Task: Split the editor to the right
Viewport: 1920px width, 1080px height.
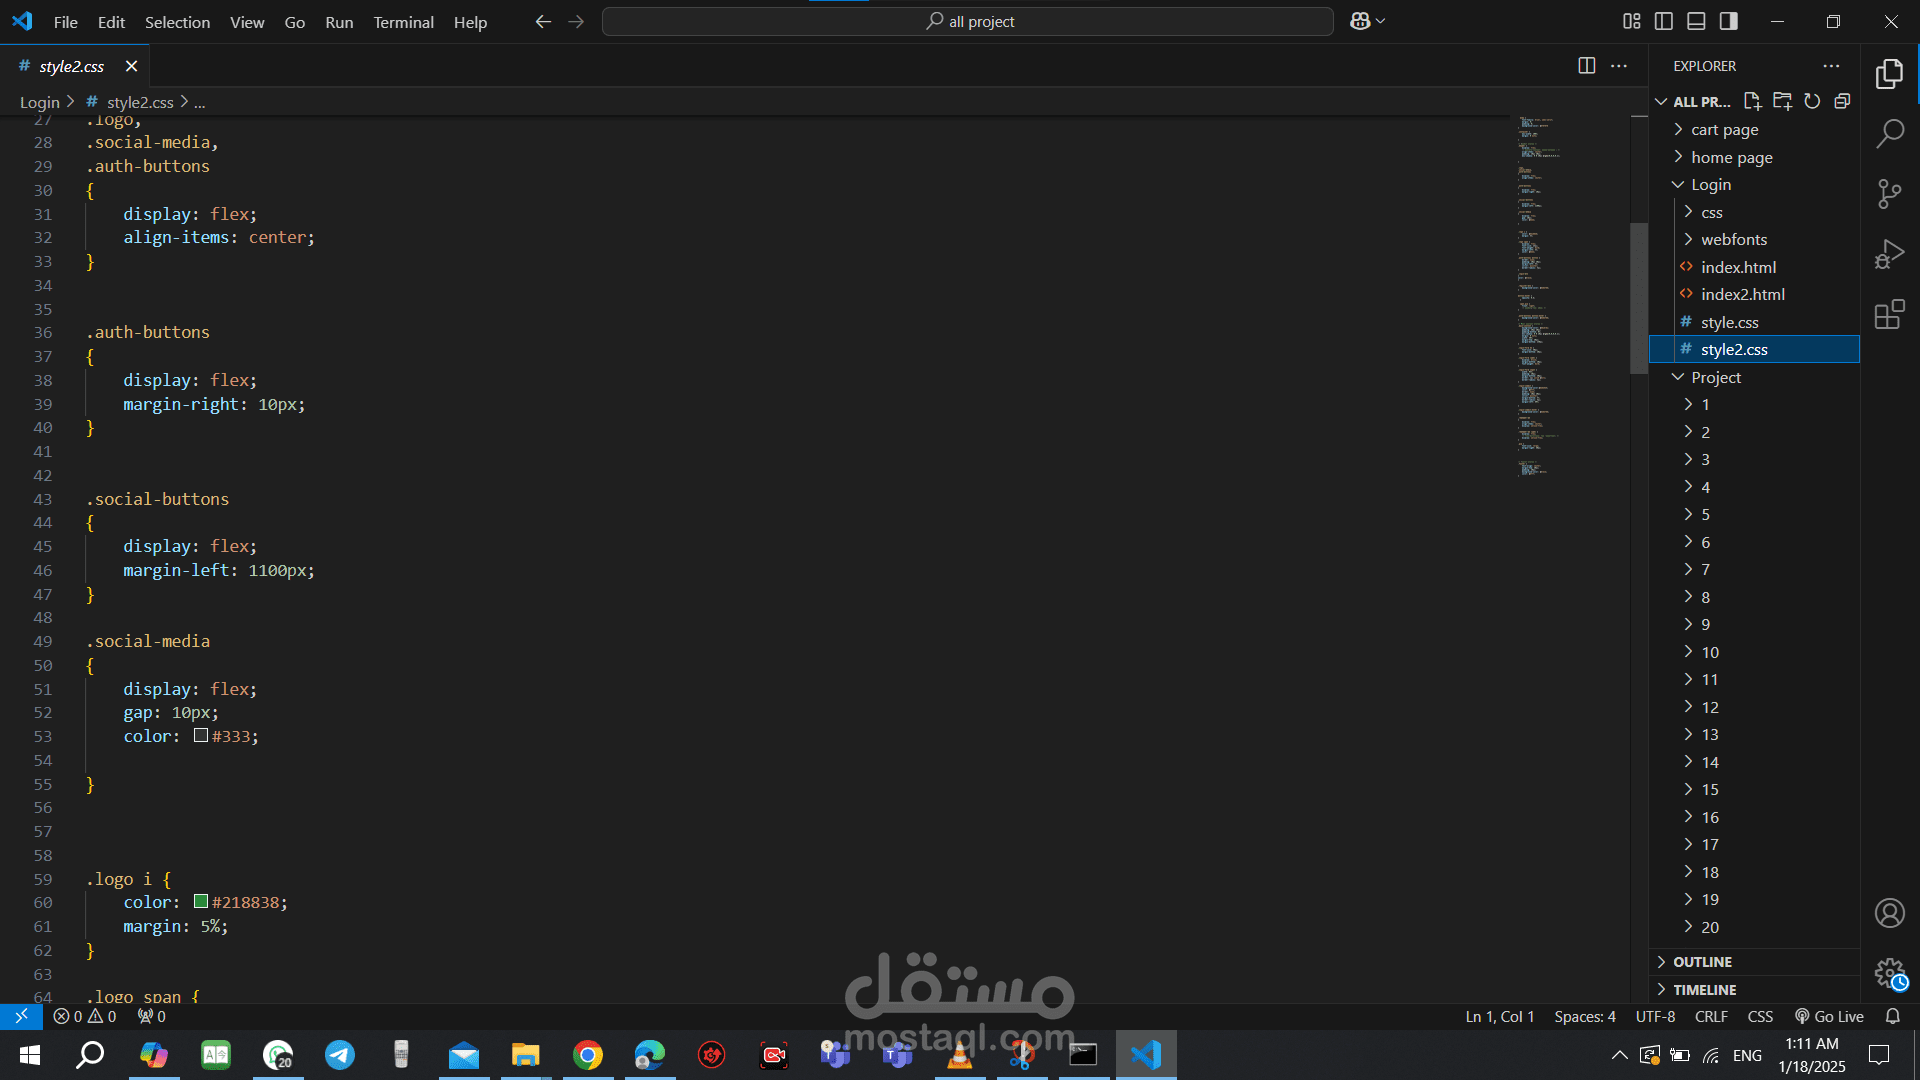Action: click(x=1586, y=66)
